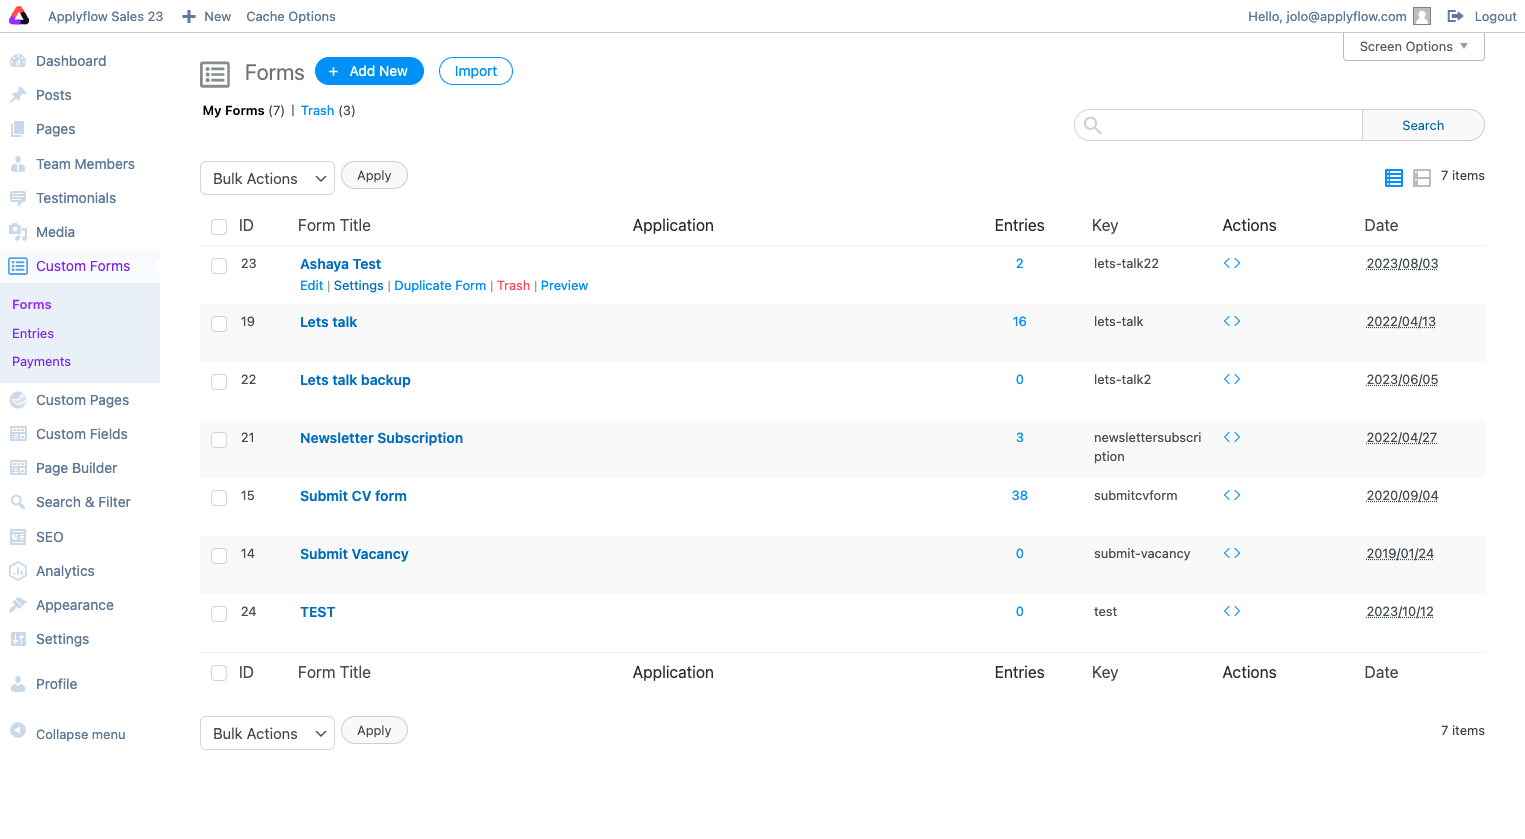Switch to list view icon
This screenshot has width=1525, height=839.
(x=1394, y=178)
